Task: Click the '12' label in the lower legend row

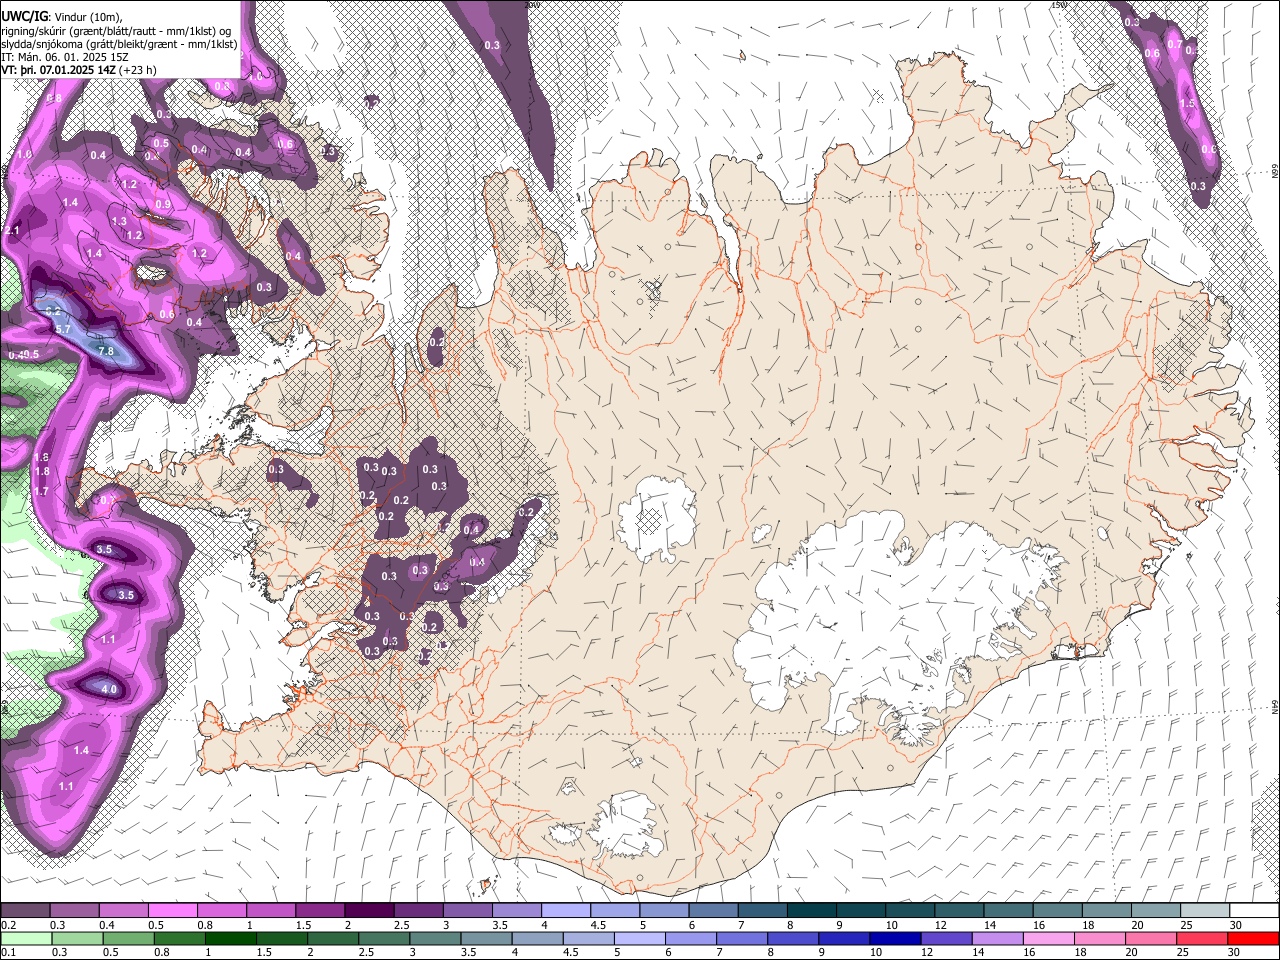Action: (x=927, y=952)
